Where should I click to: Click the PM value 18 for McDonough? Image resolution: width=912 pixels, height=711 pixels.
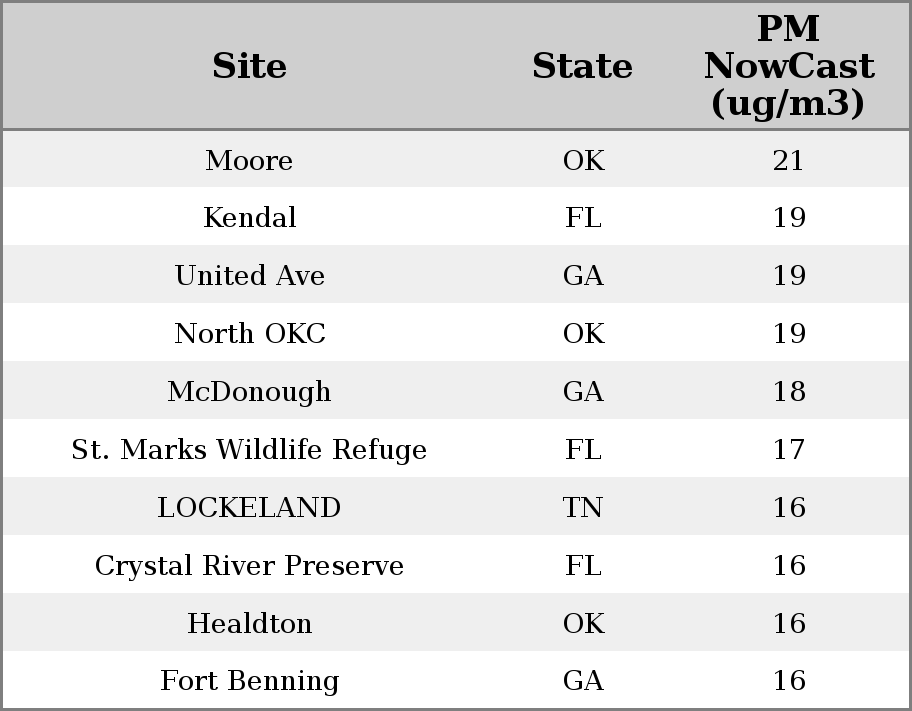tap(788, 391)
